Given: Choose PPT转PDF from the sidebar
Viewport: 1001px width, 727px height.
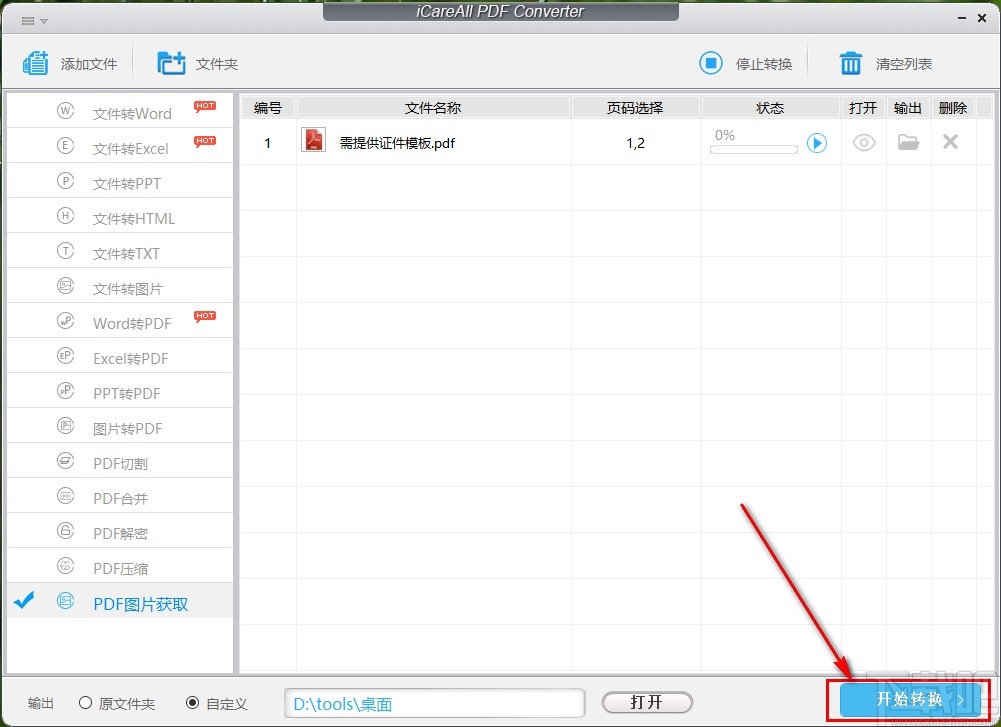Looking at the screenshot, I should point(120,391).
